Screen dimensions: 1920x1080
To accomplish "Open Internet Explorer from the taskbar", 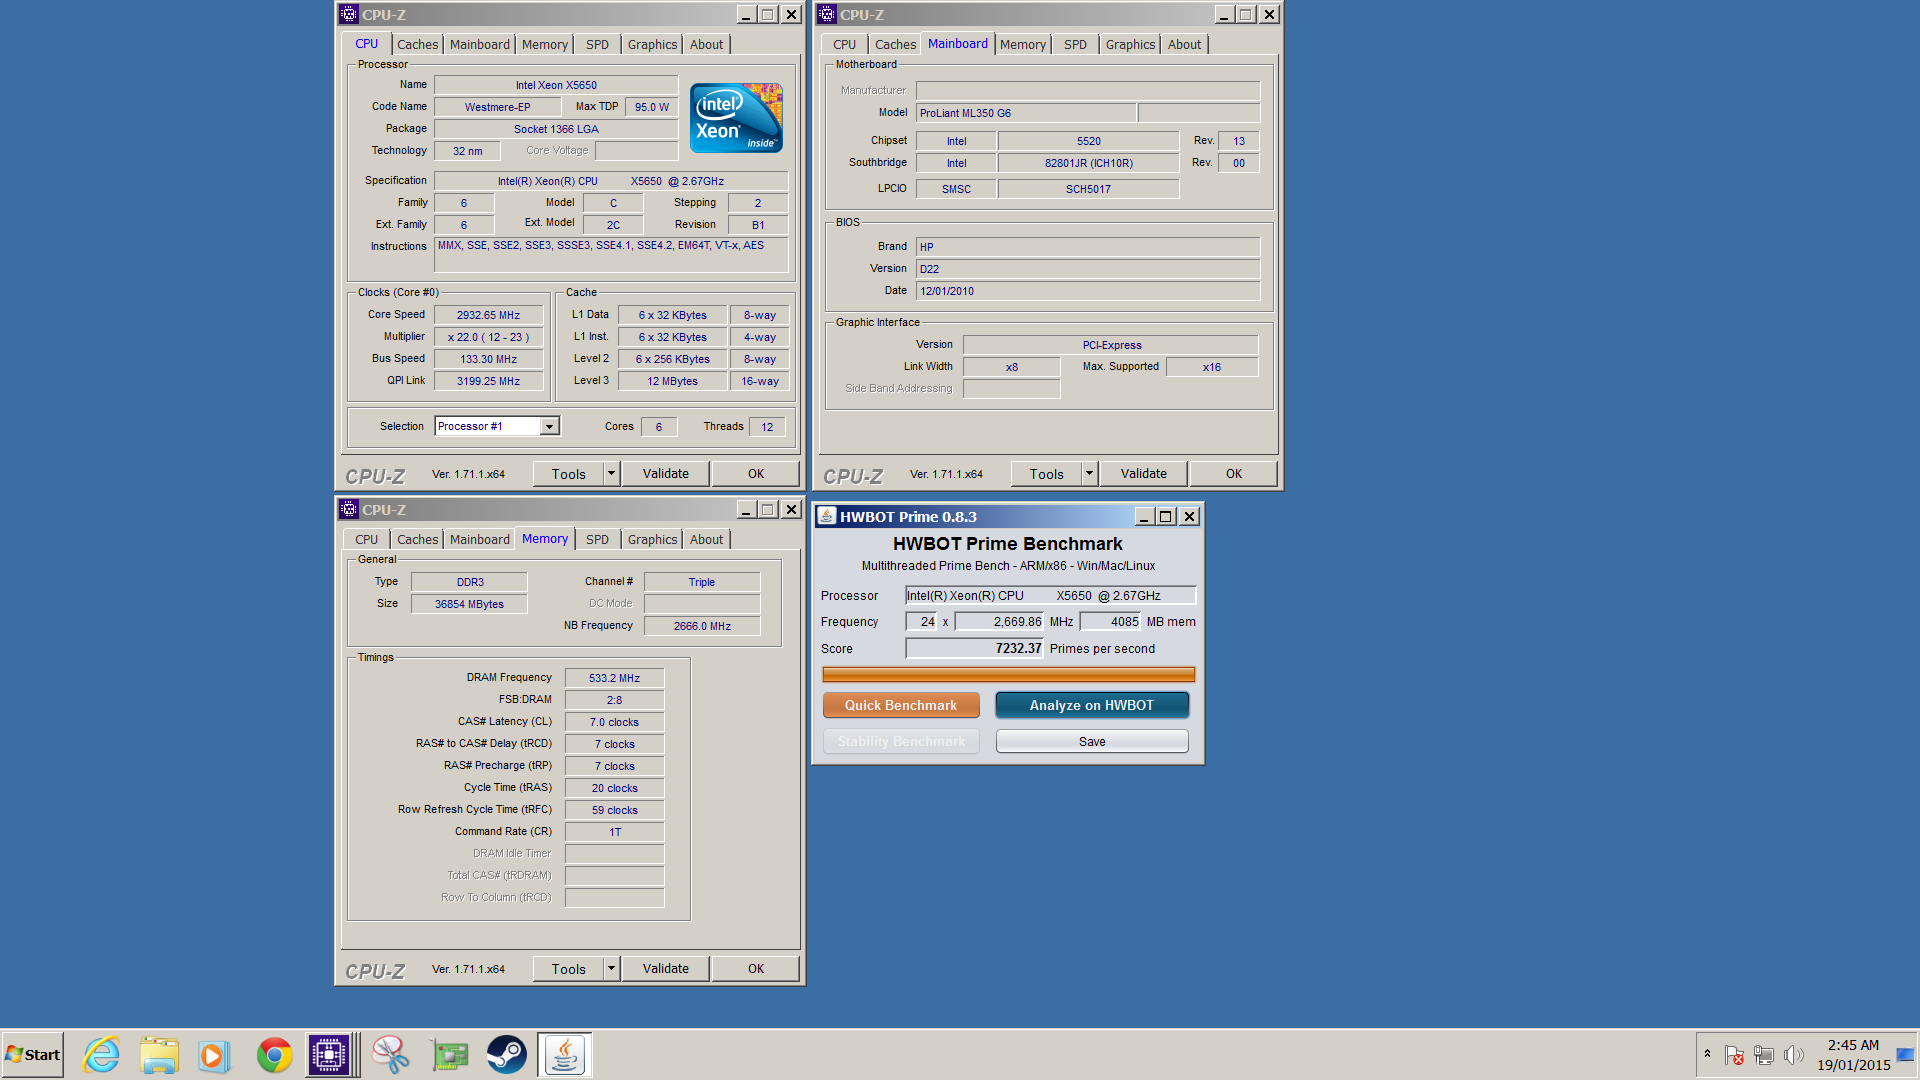I will [101, 1055].
